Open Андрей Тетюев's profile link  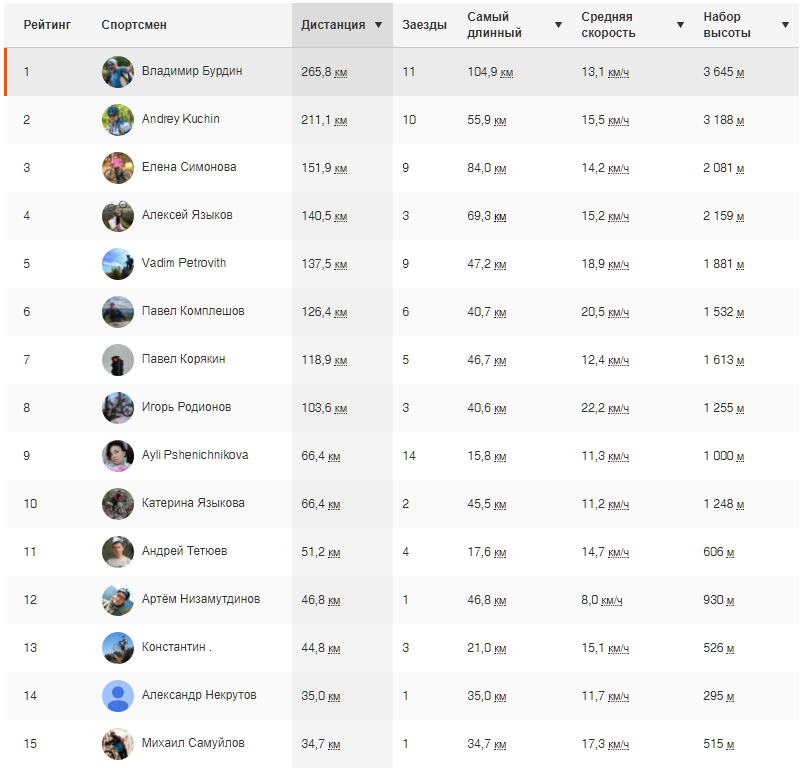click(x=185, y=551)
